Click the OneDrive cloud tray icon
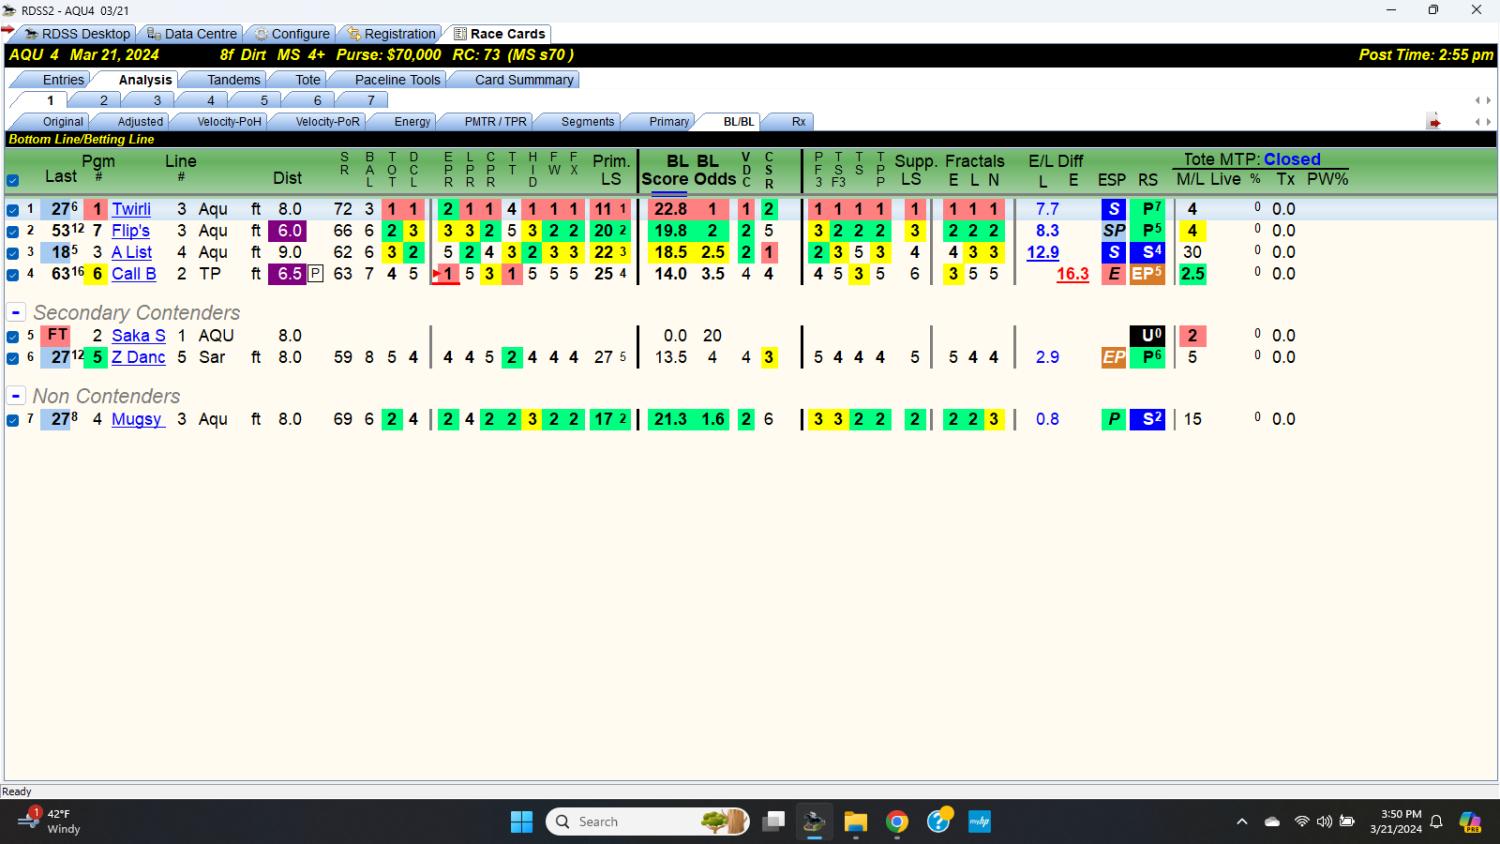The image size is (1500, 844). pos(1272,822)
